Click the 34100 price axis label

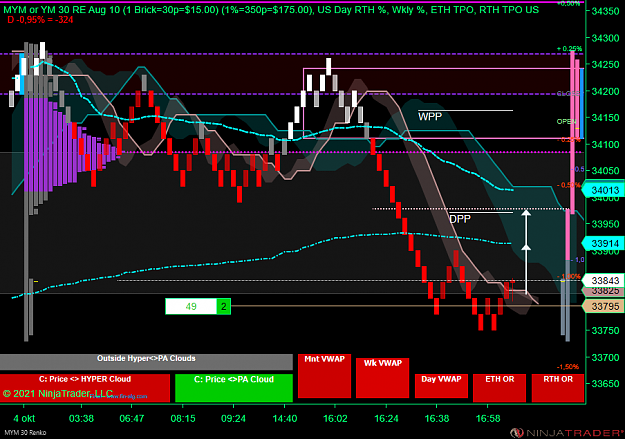coord(605,144)
